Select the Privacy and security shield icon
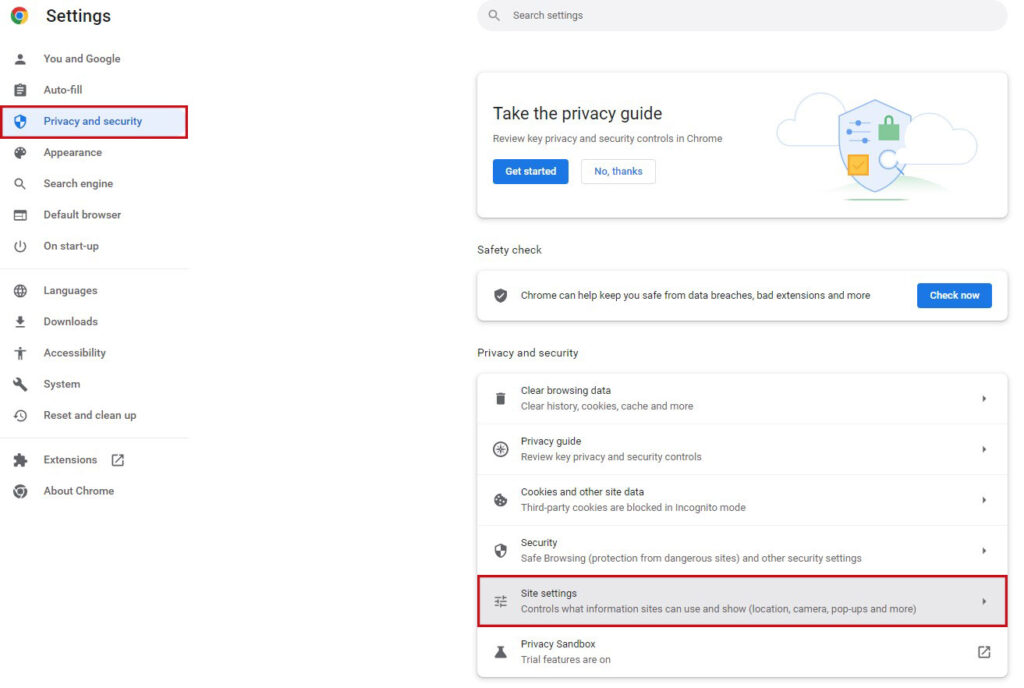Image resolution: width=1024 pixels, height=688 pixels. [19, 121]
